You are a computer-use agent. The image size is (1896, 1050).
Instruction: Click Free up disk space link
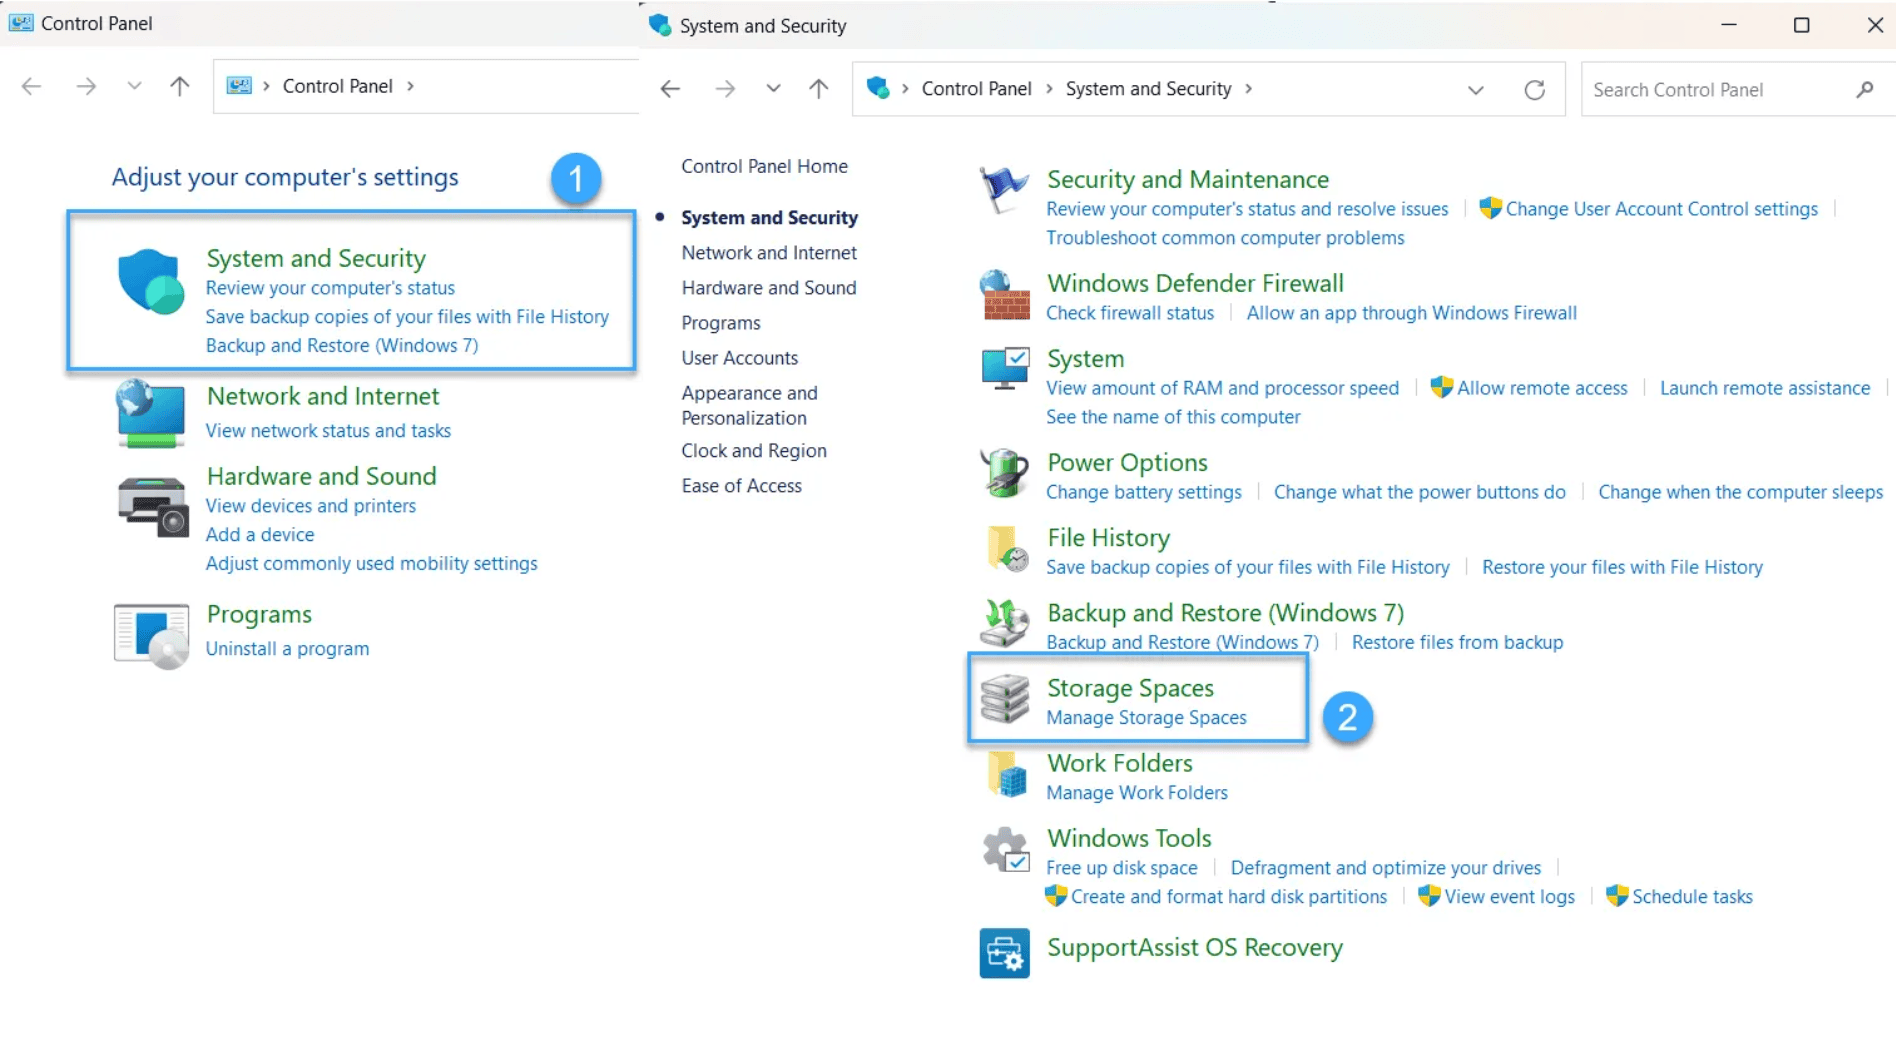coord(1121,868)
